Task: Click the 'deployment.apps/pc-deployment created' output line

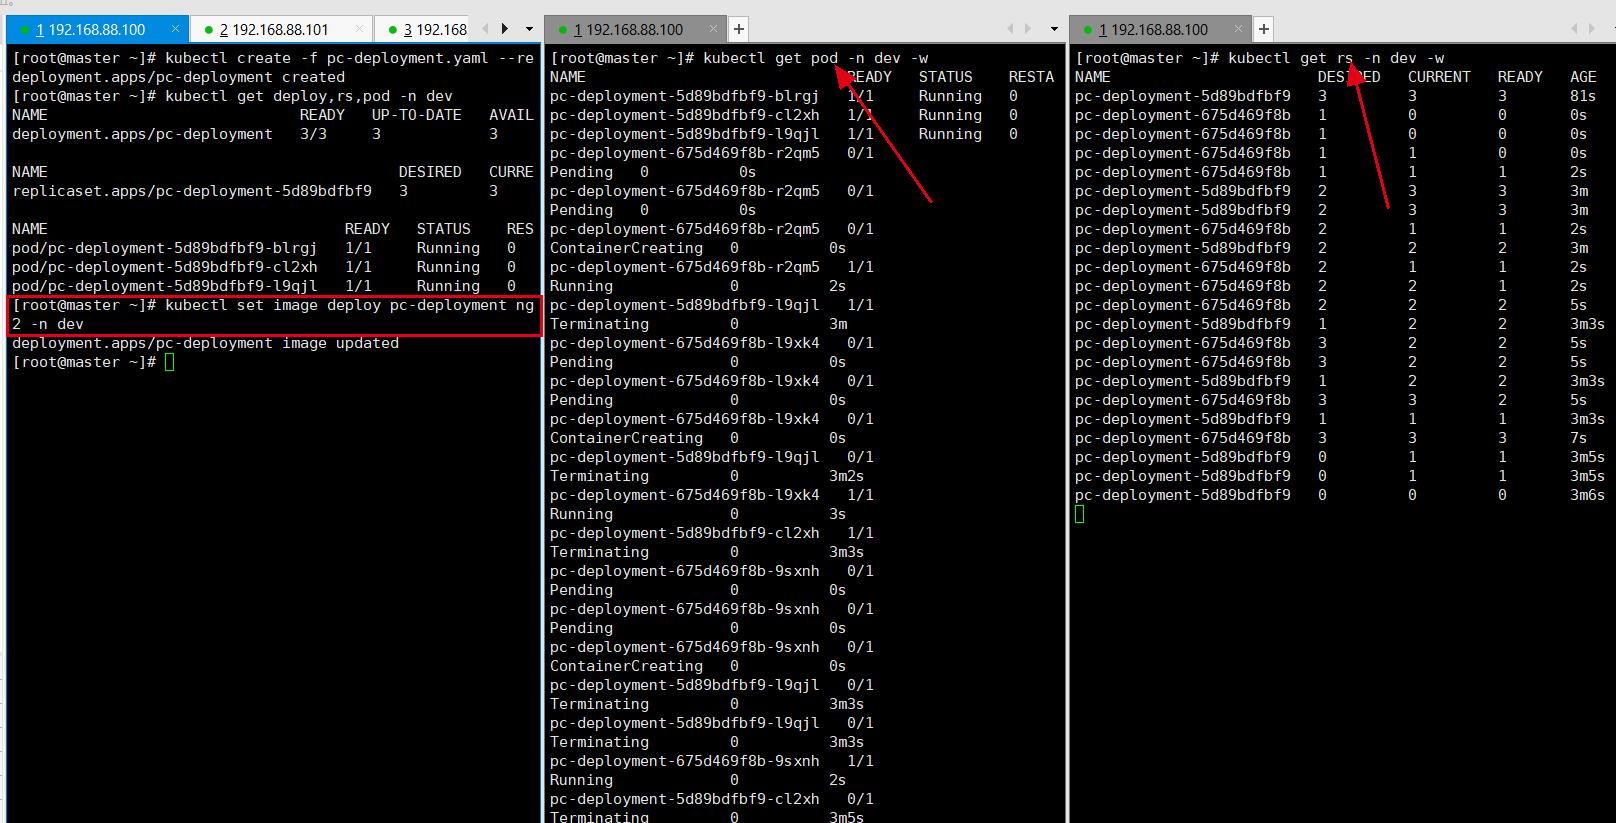Action: click(178, 77)
